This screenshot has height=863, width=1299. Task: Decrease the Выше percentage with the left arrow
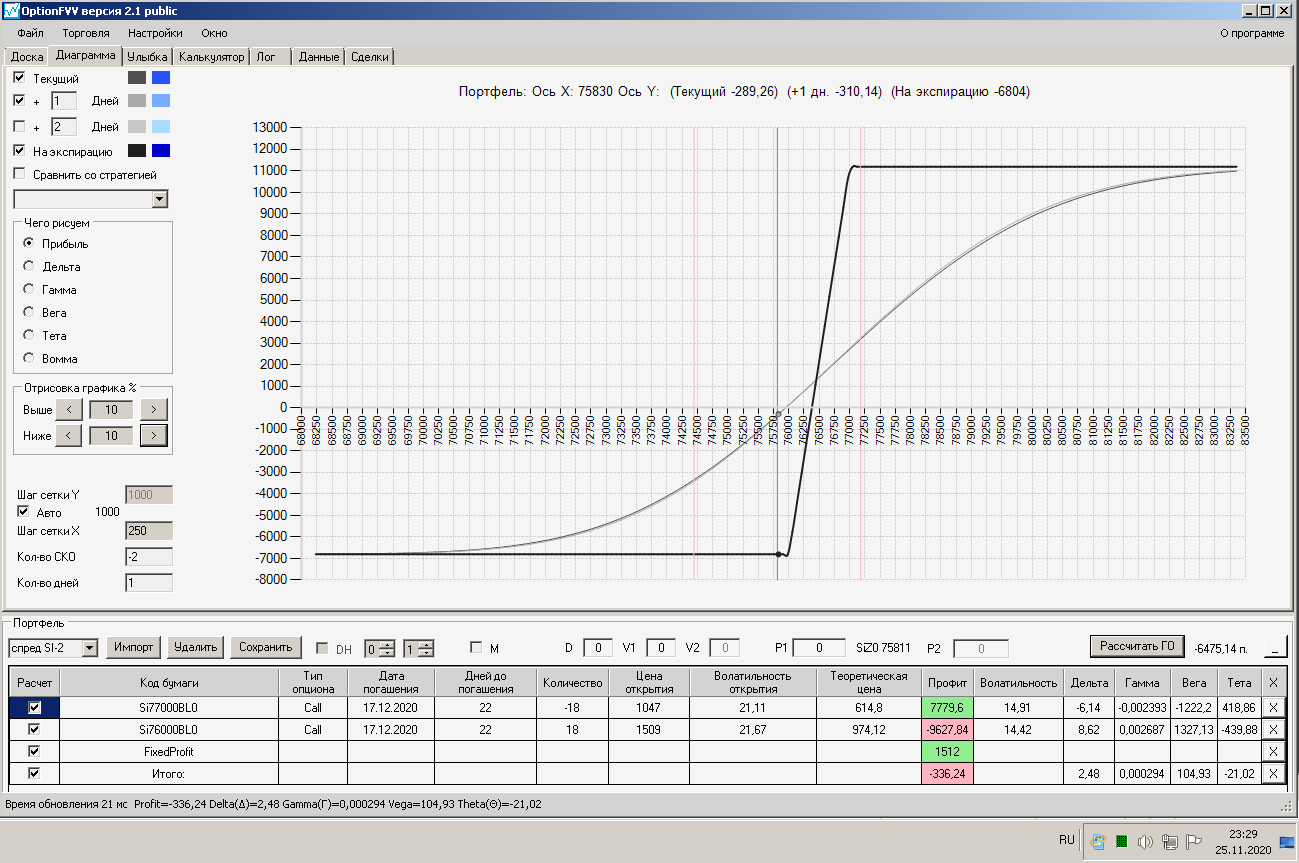tap(68, 409)
